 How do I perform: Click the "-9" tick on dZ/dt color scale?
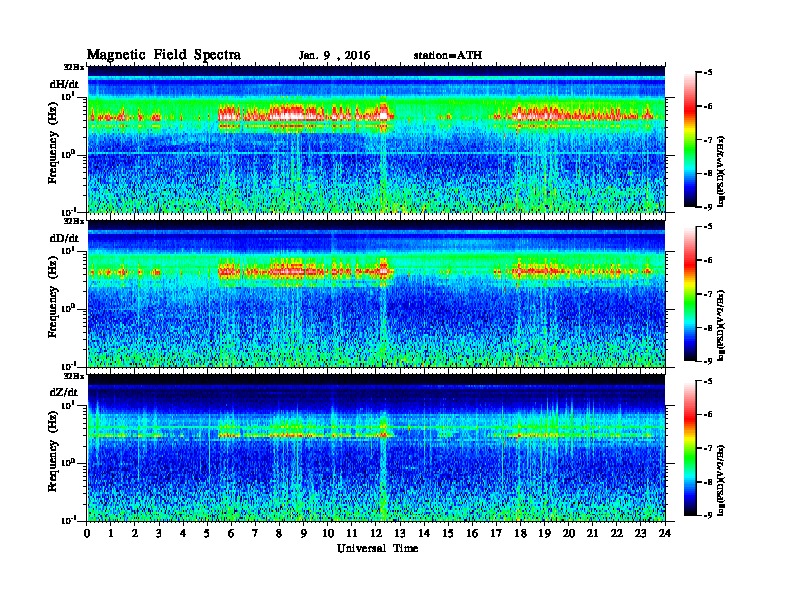tap(708, 516)
